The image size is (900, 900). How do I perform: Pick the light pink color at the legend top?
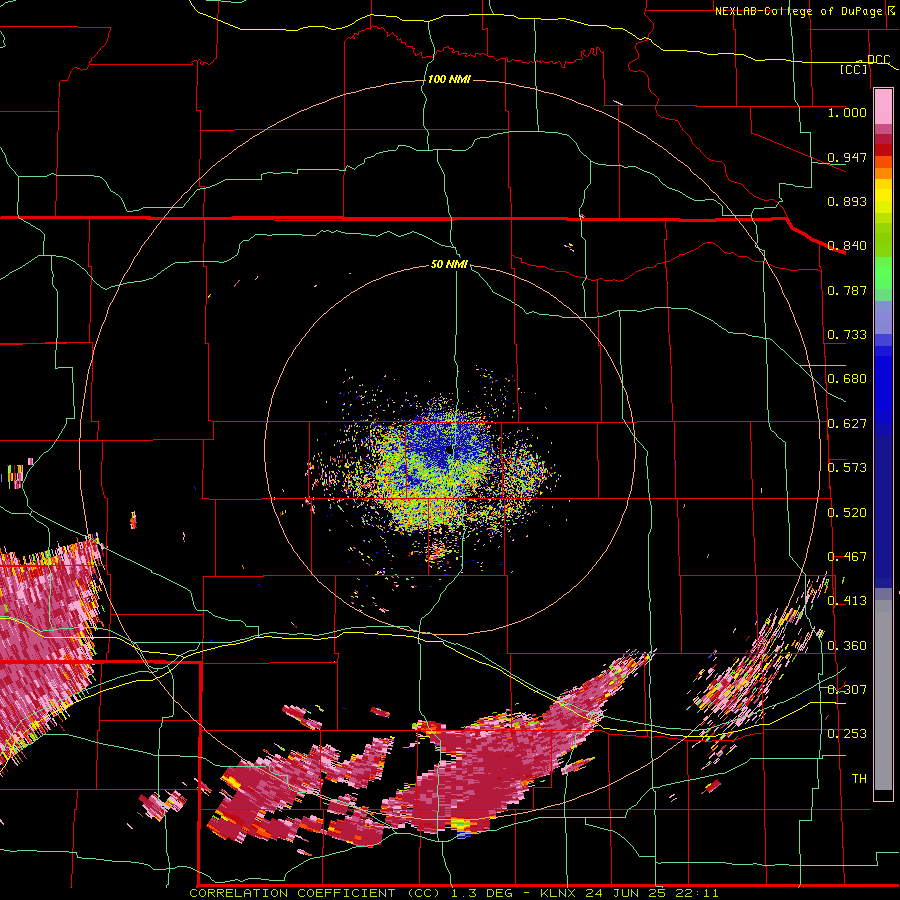pos(883,106)
